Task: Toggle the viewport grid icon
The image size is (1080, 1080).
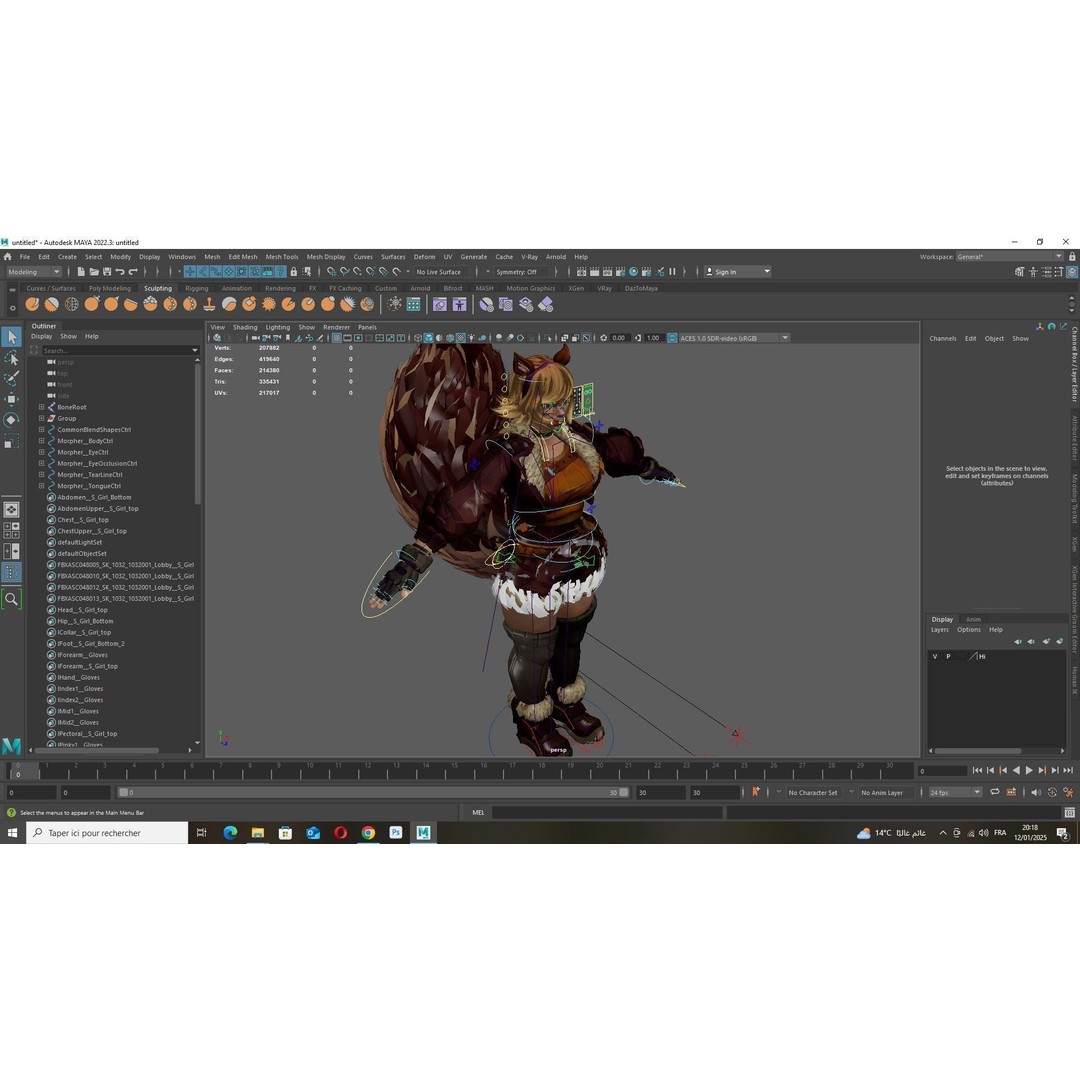Action: tap(337, 338)
